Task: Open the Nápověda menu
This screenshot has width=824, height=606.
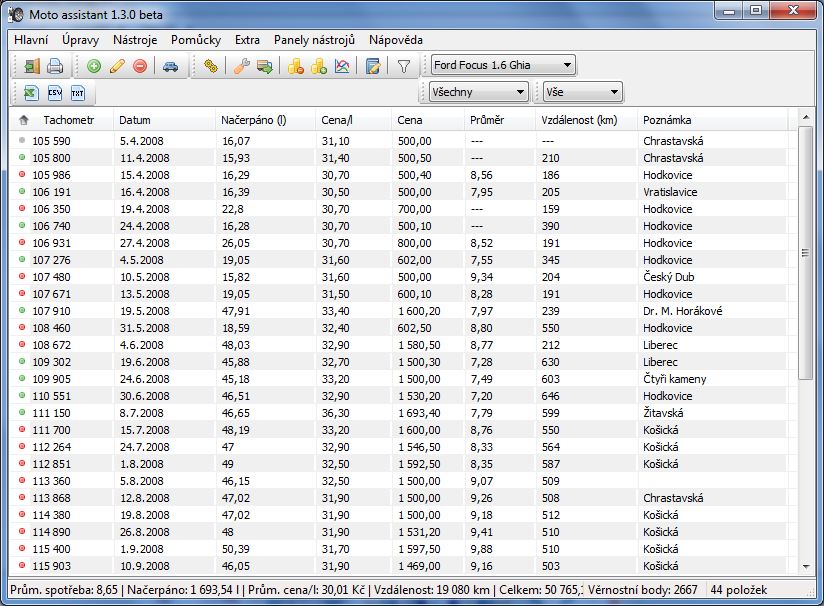Action: (395, 40)
